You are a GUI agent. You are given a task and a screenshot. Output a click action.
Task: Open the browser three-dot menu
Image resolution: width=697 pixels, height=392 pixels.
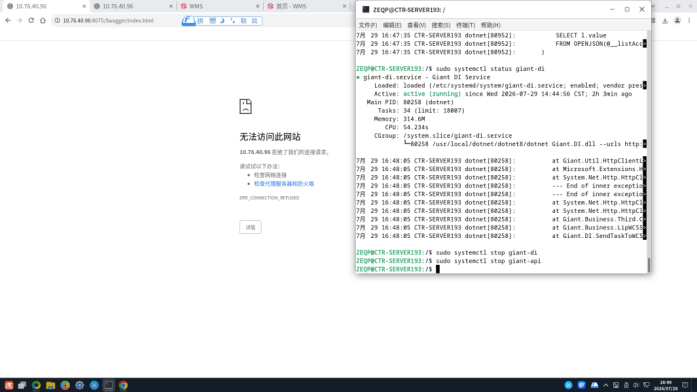[x=689, y=20]
